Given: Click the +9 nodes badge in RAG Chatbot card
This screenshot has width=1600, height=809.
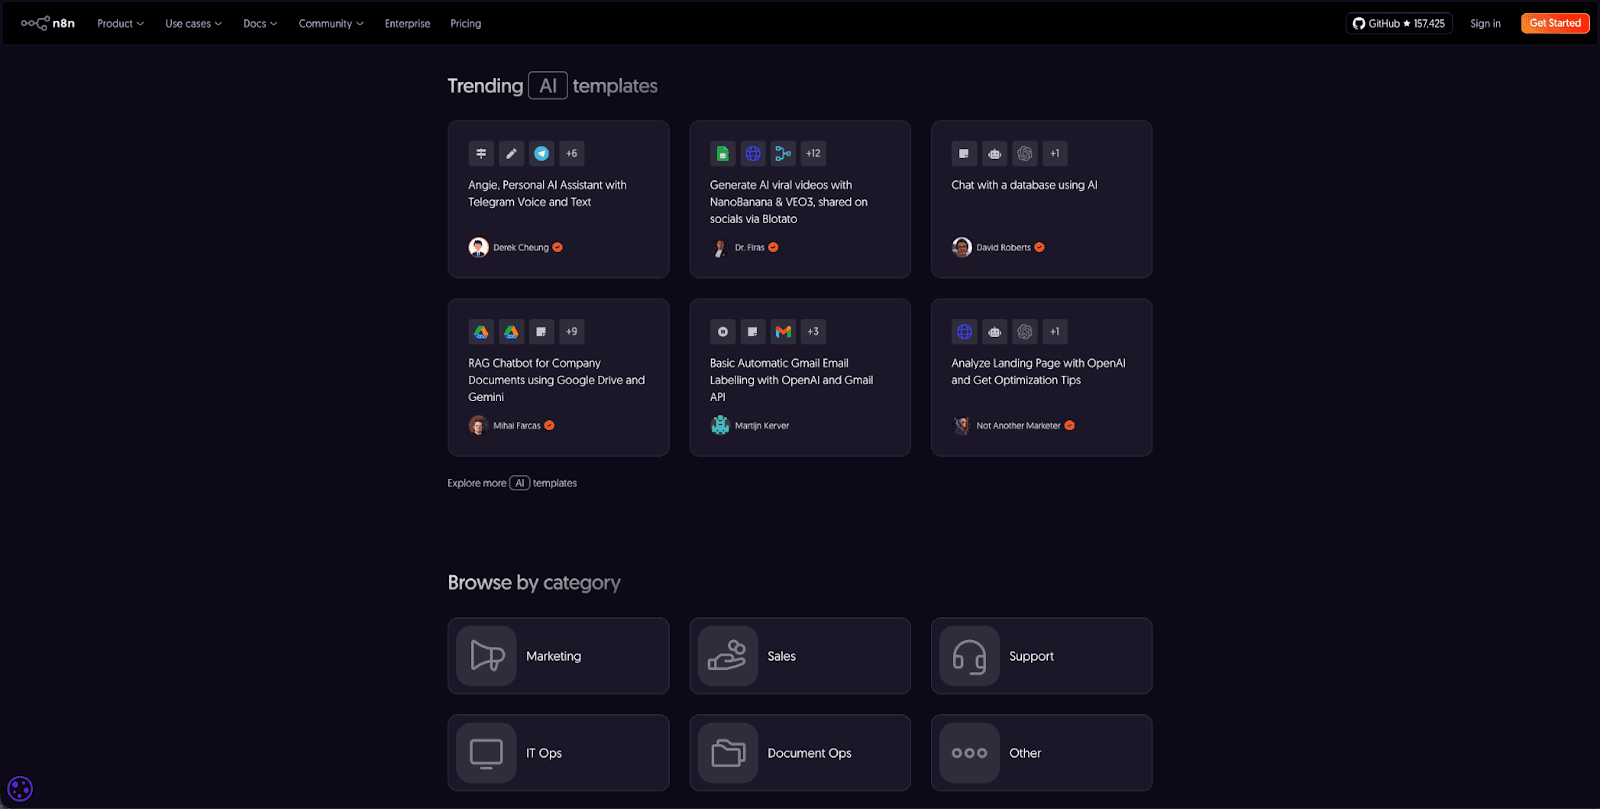Looking at the screenshot, I should [x=571, y=331].
